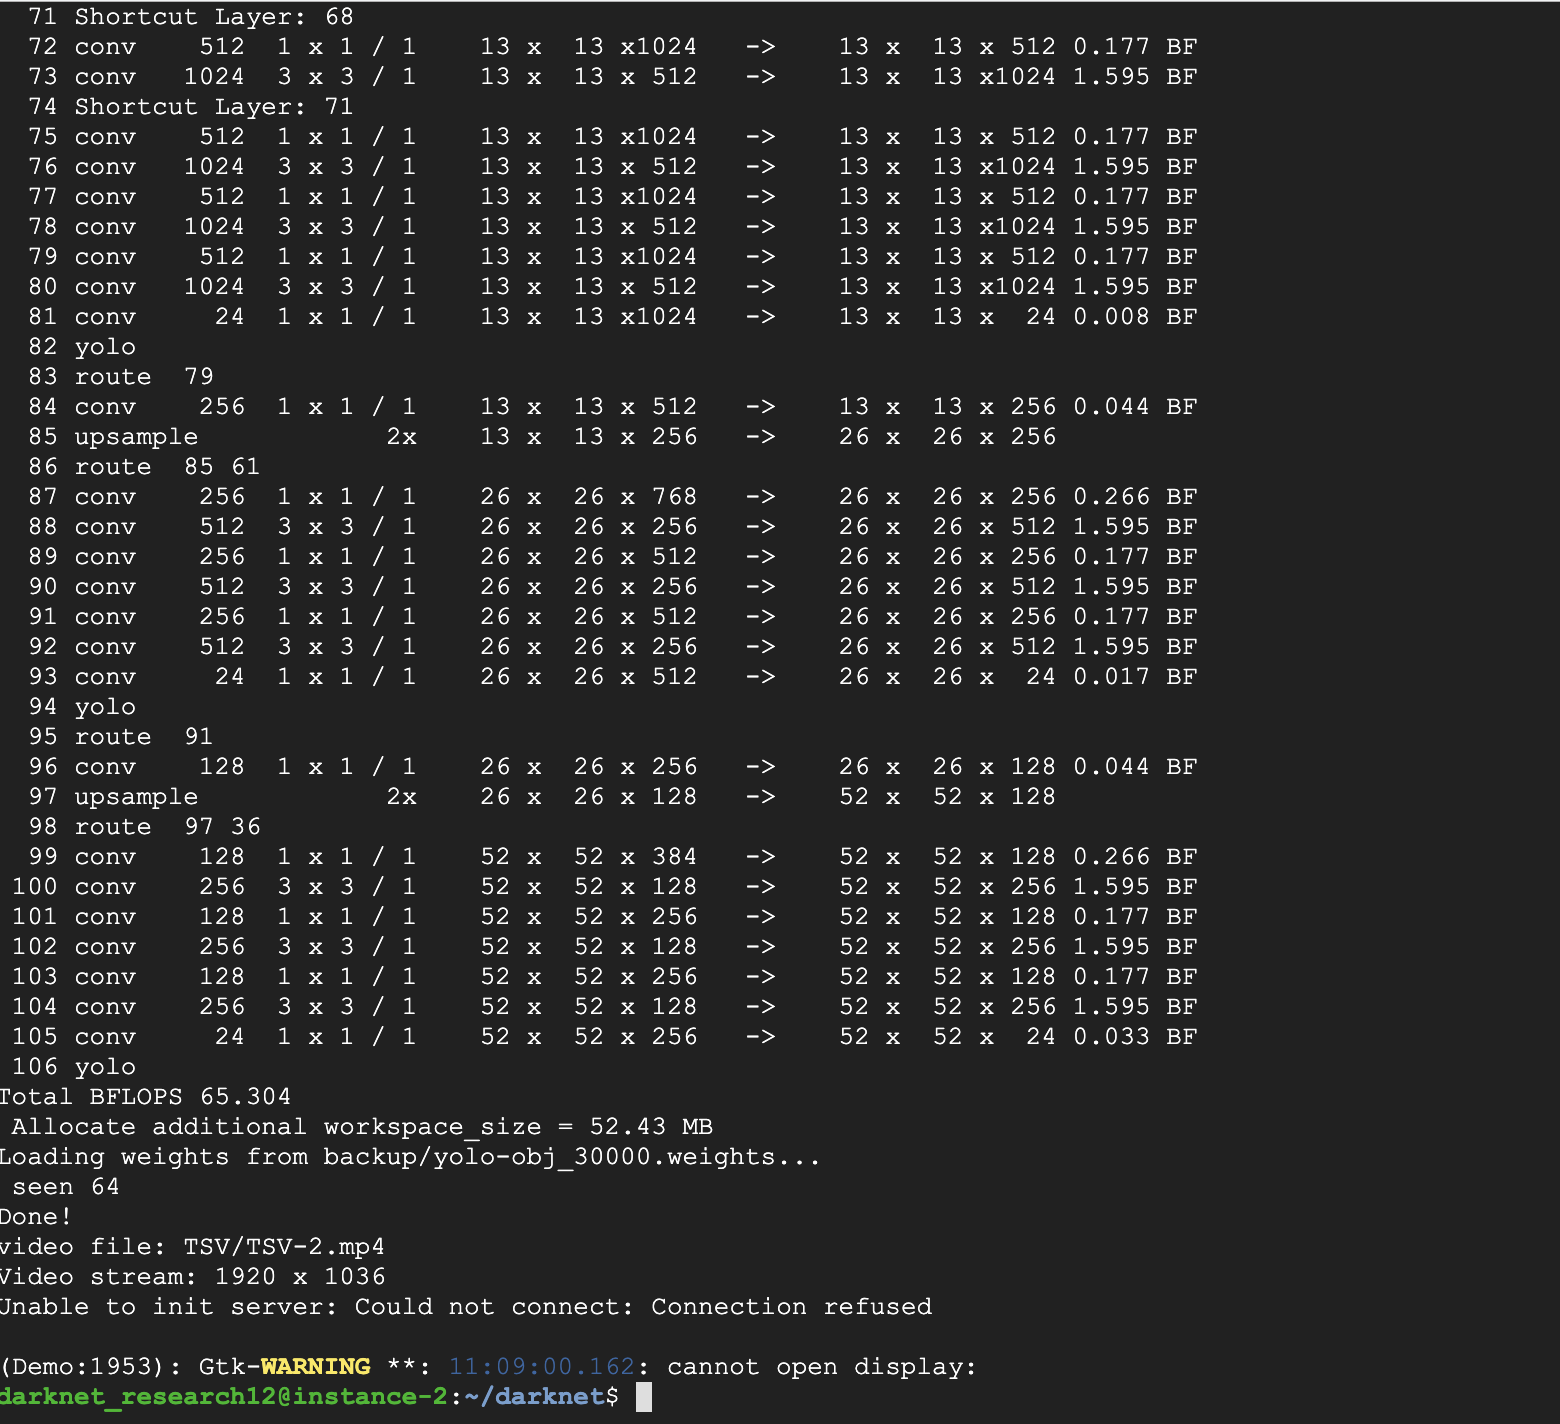Click the timestamp '11:09:00.162'
This screenshot has width=1560, height=1424.
pos(542,1367)
